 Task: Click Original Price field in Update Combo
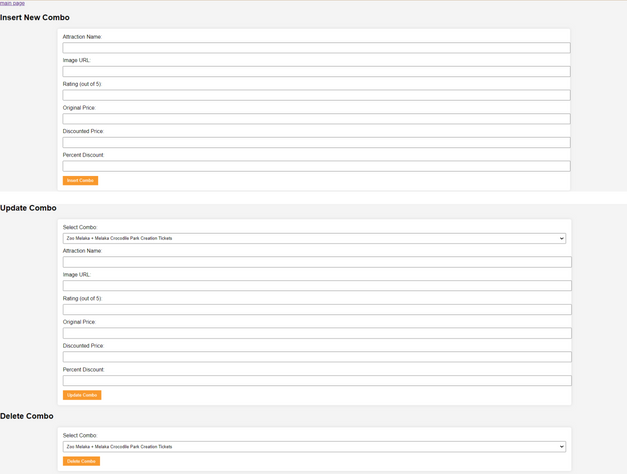pyautogui.click(x=316, y=333)
